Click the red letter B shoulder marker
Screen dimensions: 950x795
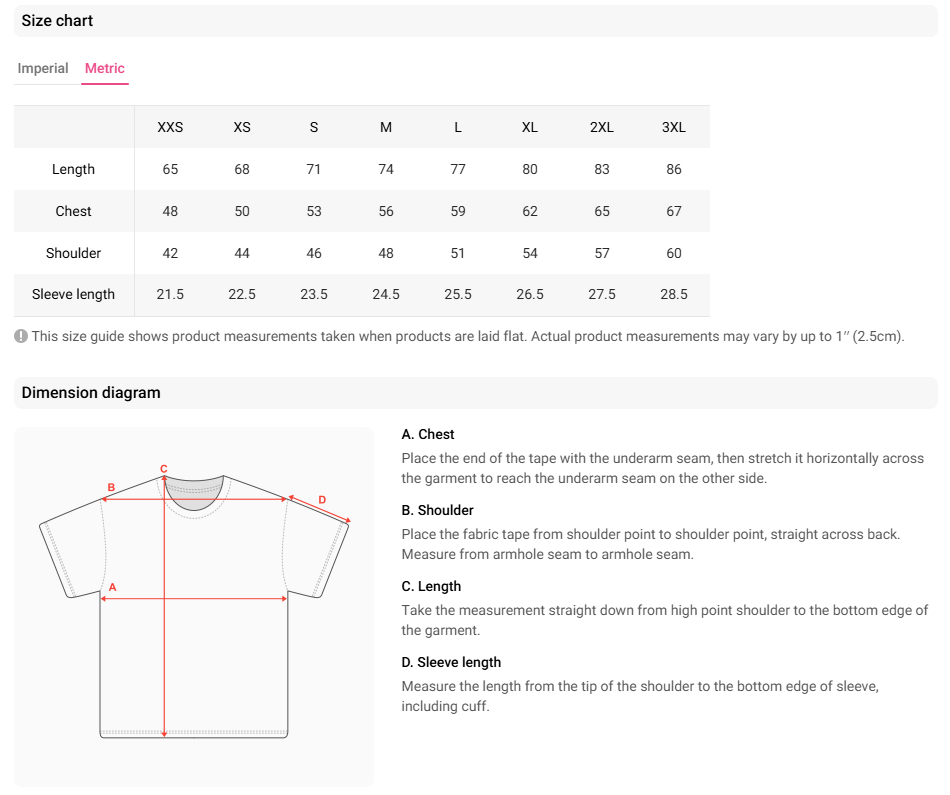tap(111, 487)
